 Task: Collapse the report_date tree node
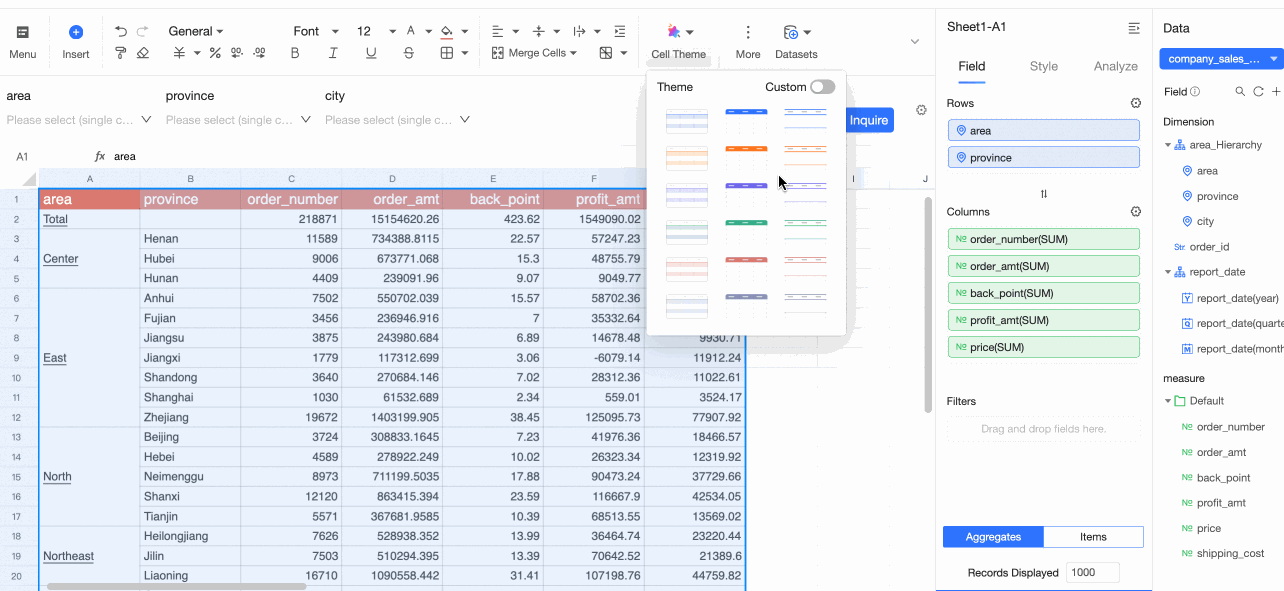coord(1168,271)
